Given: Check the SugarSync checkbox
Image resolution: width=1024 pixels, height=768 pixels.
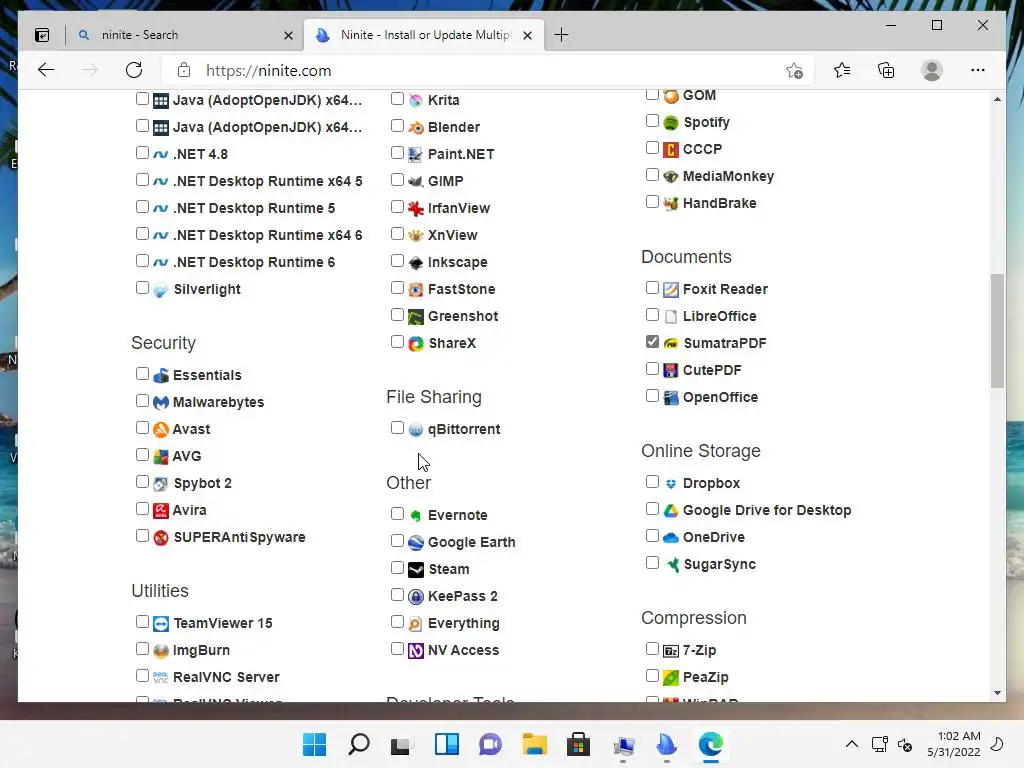Looking at the screenshot, I should click(652, 563).
